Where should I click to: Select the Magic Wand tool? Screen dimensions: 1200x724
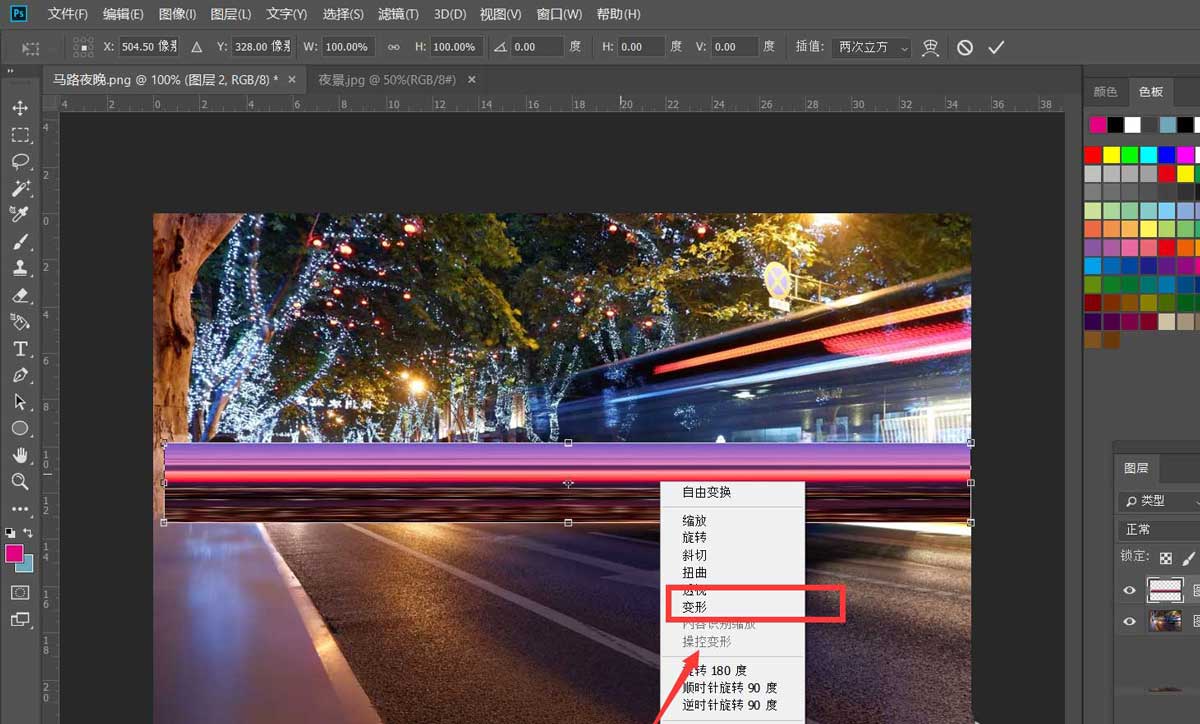point(20,188)
